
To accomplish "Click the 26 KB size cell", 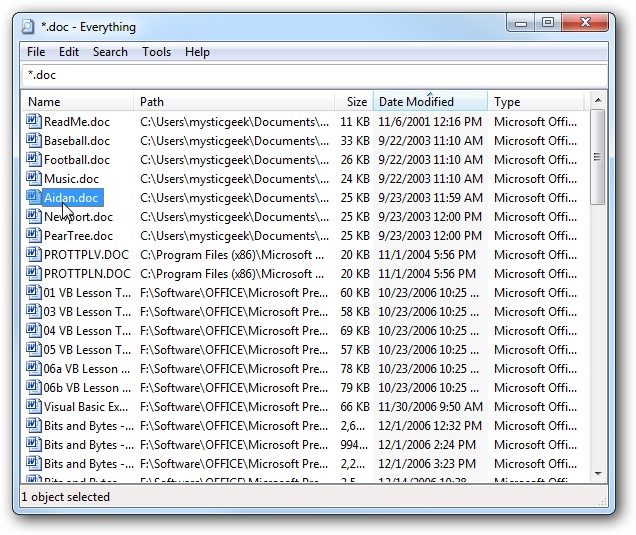I will pyautogui.click(x=355, y=160).
